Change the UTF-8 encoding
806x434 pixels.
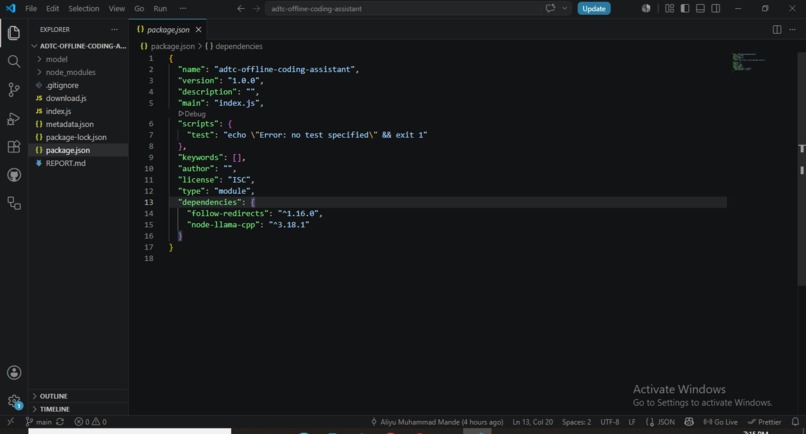pos(610,422)
